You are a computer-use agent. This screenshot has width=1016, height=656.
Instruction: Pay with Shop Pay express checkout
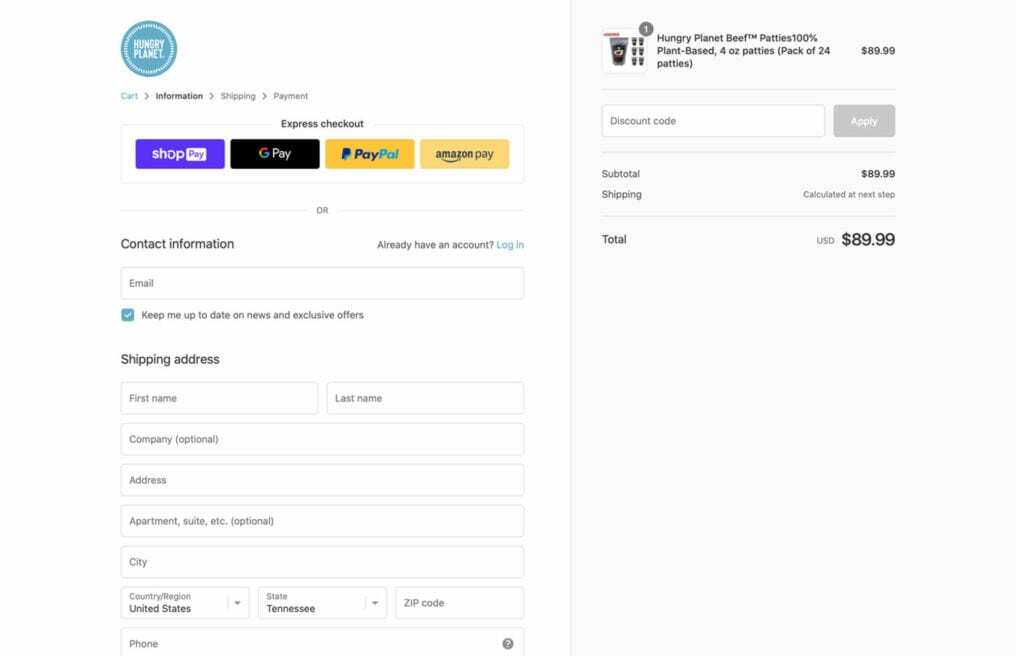click(x=180, y=154)
